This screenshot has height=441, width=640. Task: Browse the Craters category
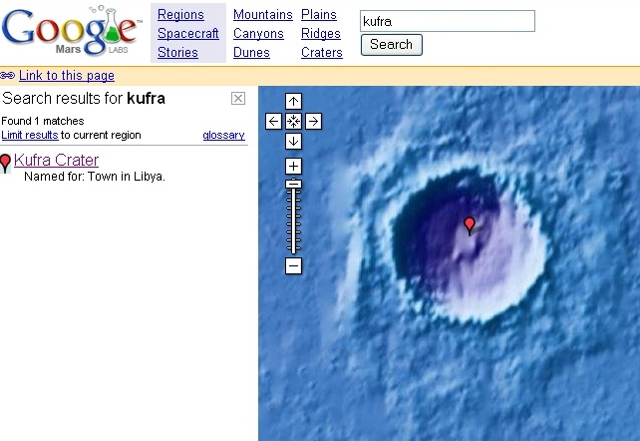[322, 53]
